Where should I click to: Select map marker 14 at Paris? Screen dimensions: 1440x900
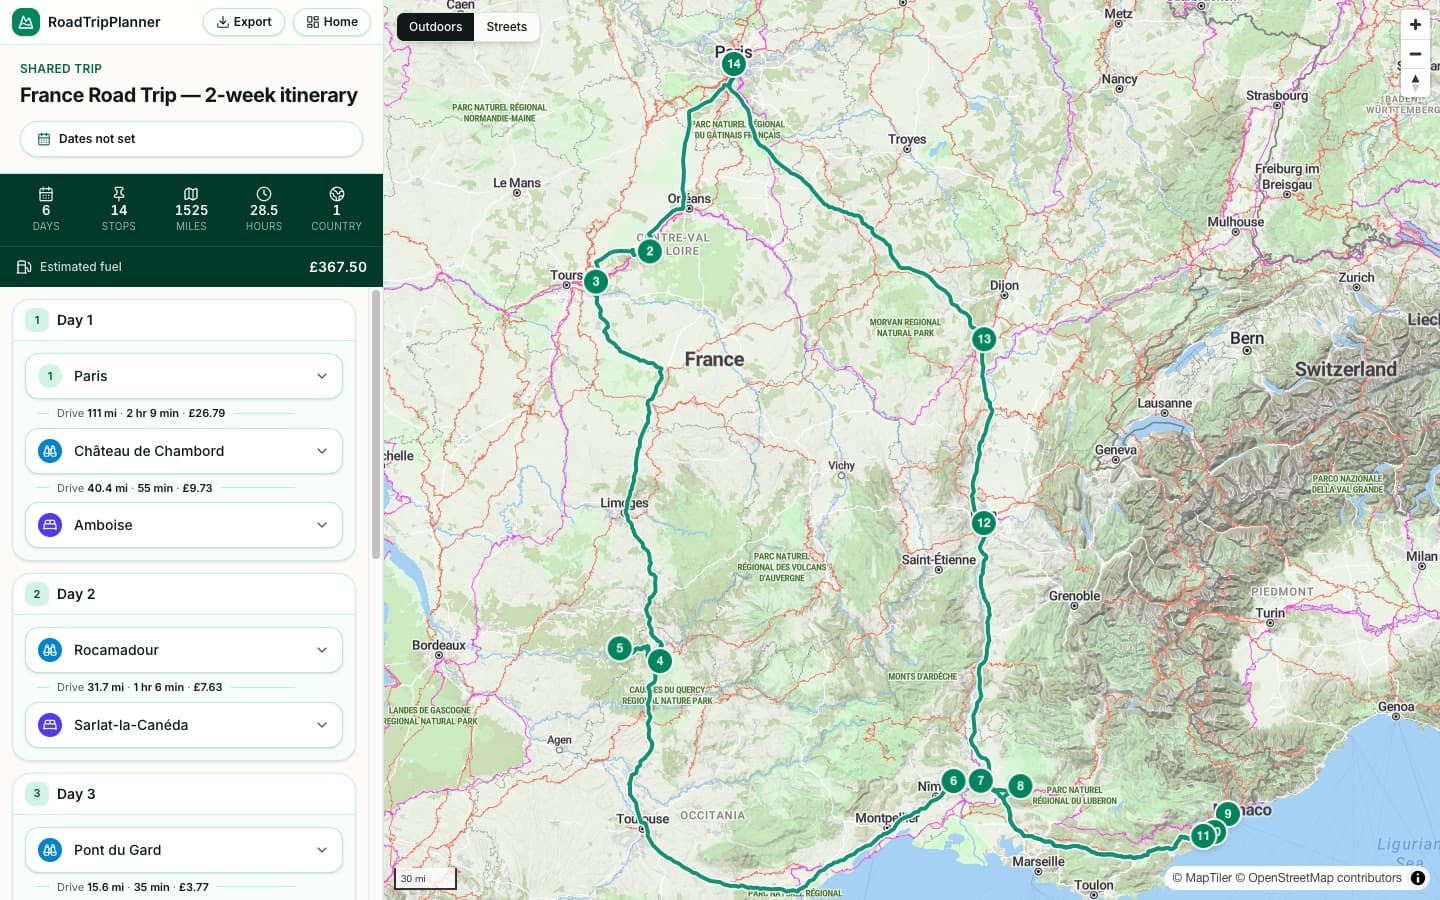(x=734, y=64)
